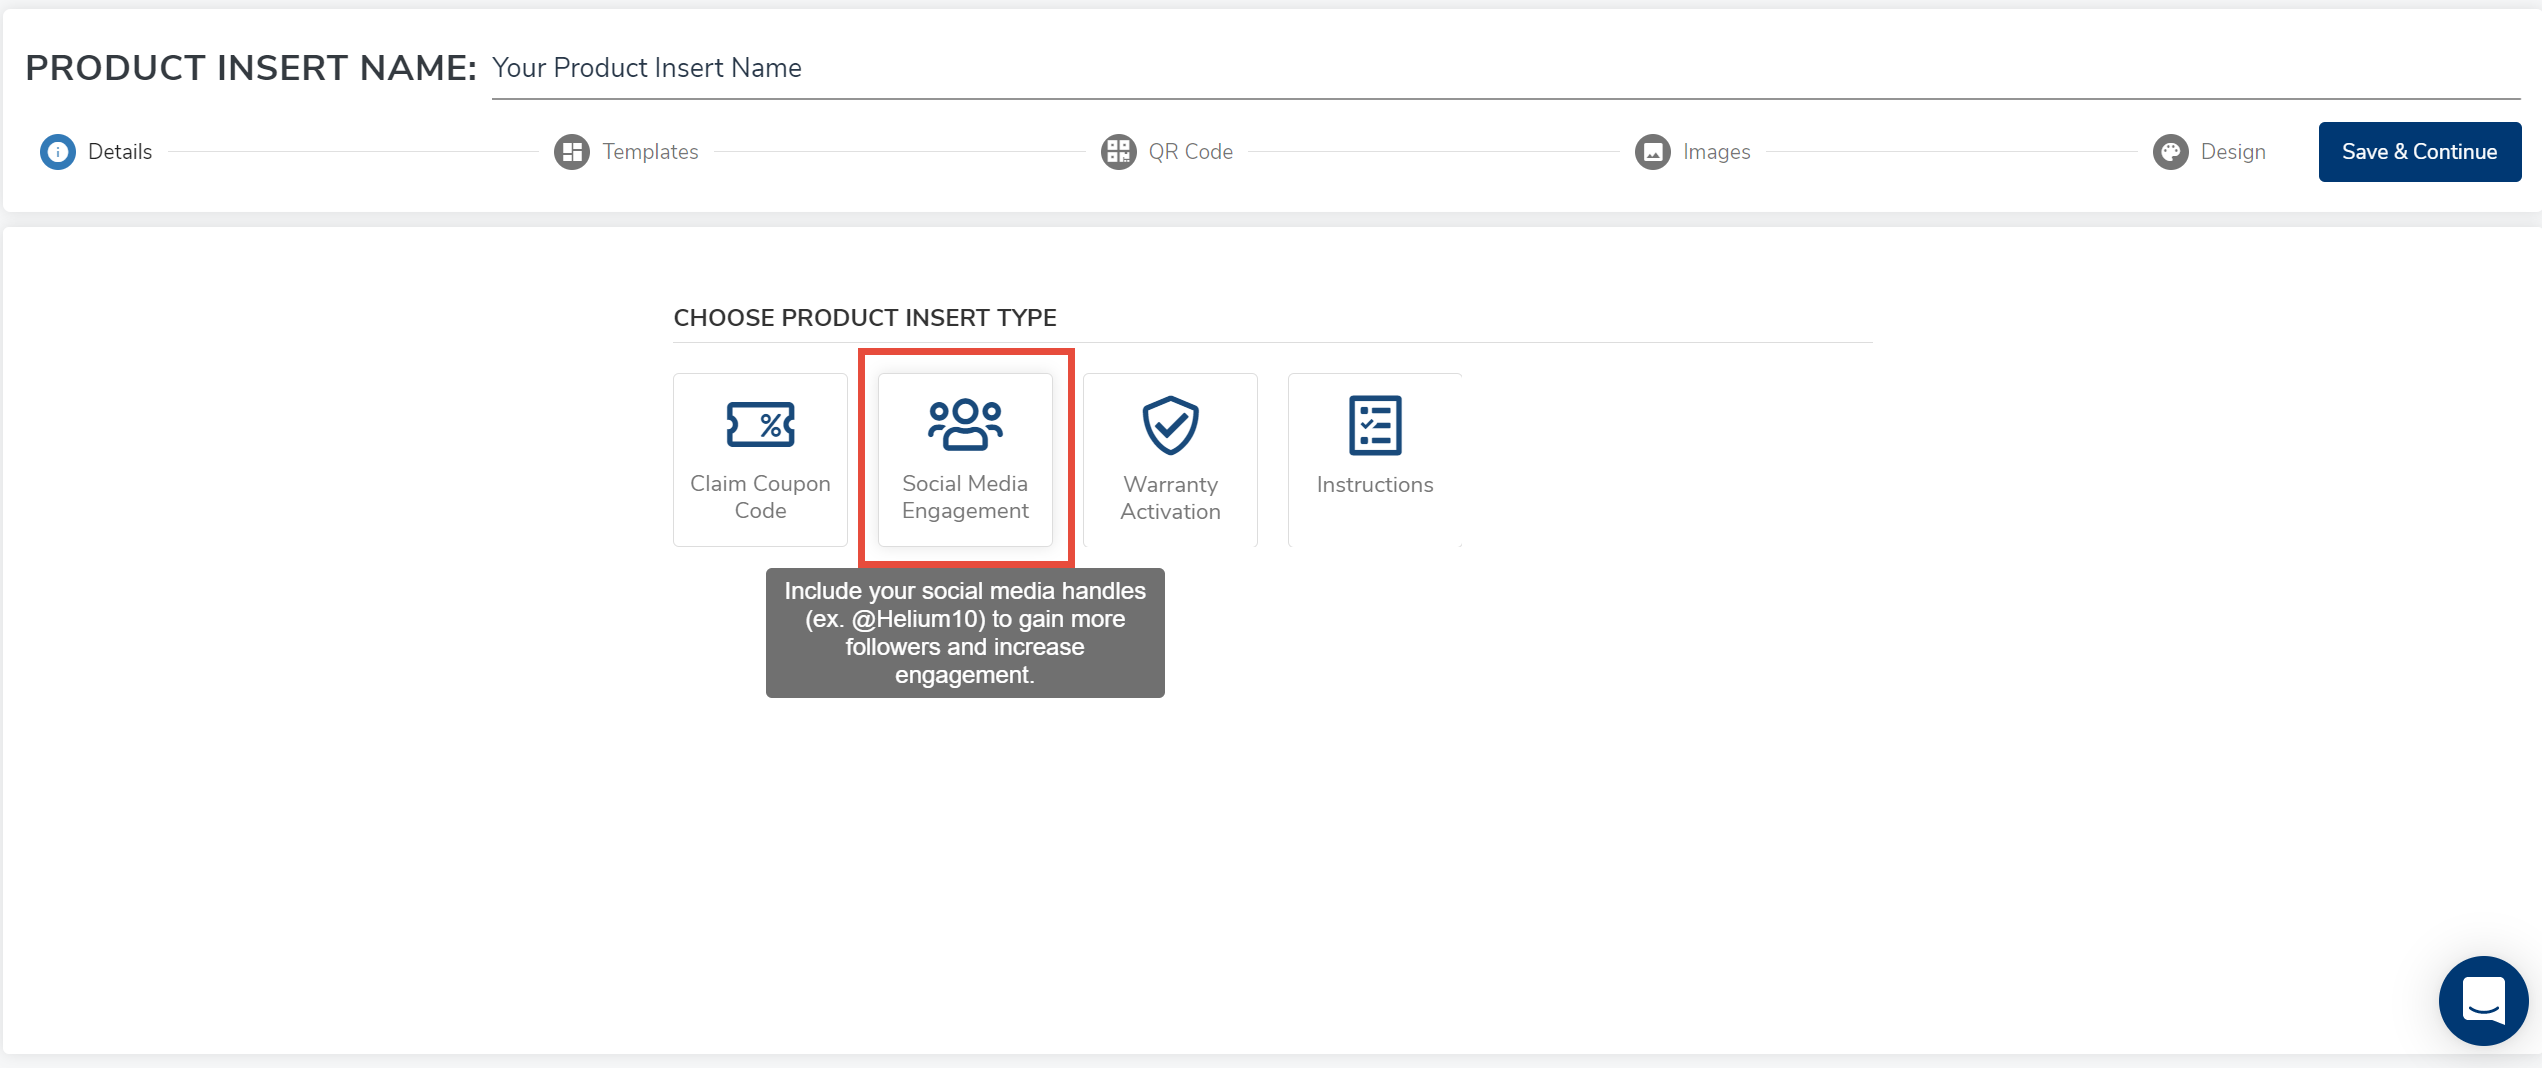
Task: Return to the Details step label
Action: (x=120, y=152)
